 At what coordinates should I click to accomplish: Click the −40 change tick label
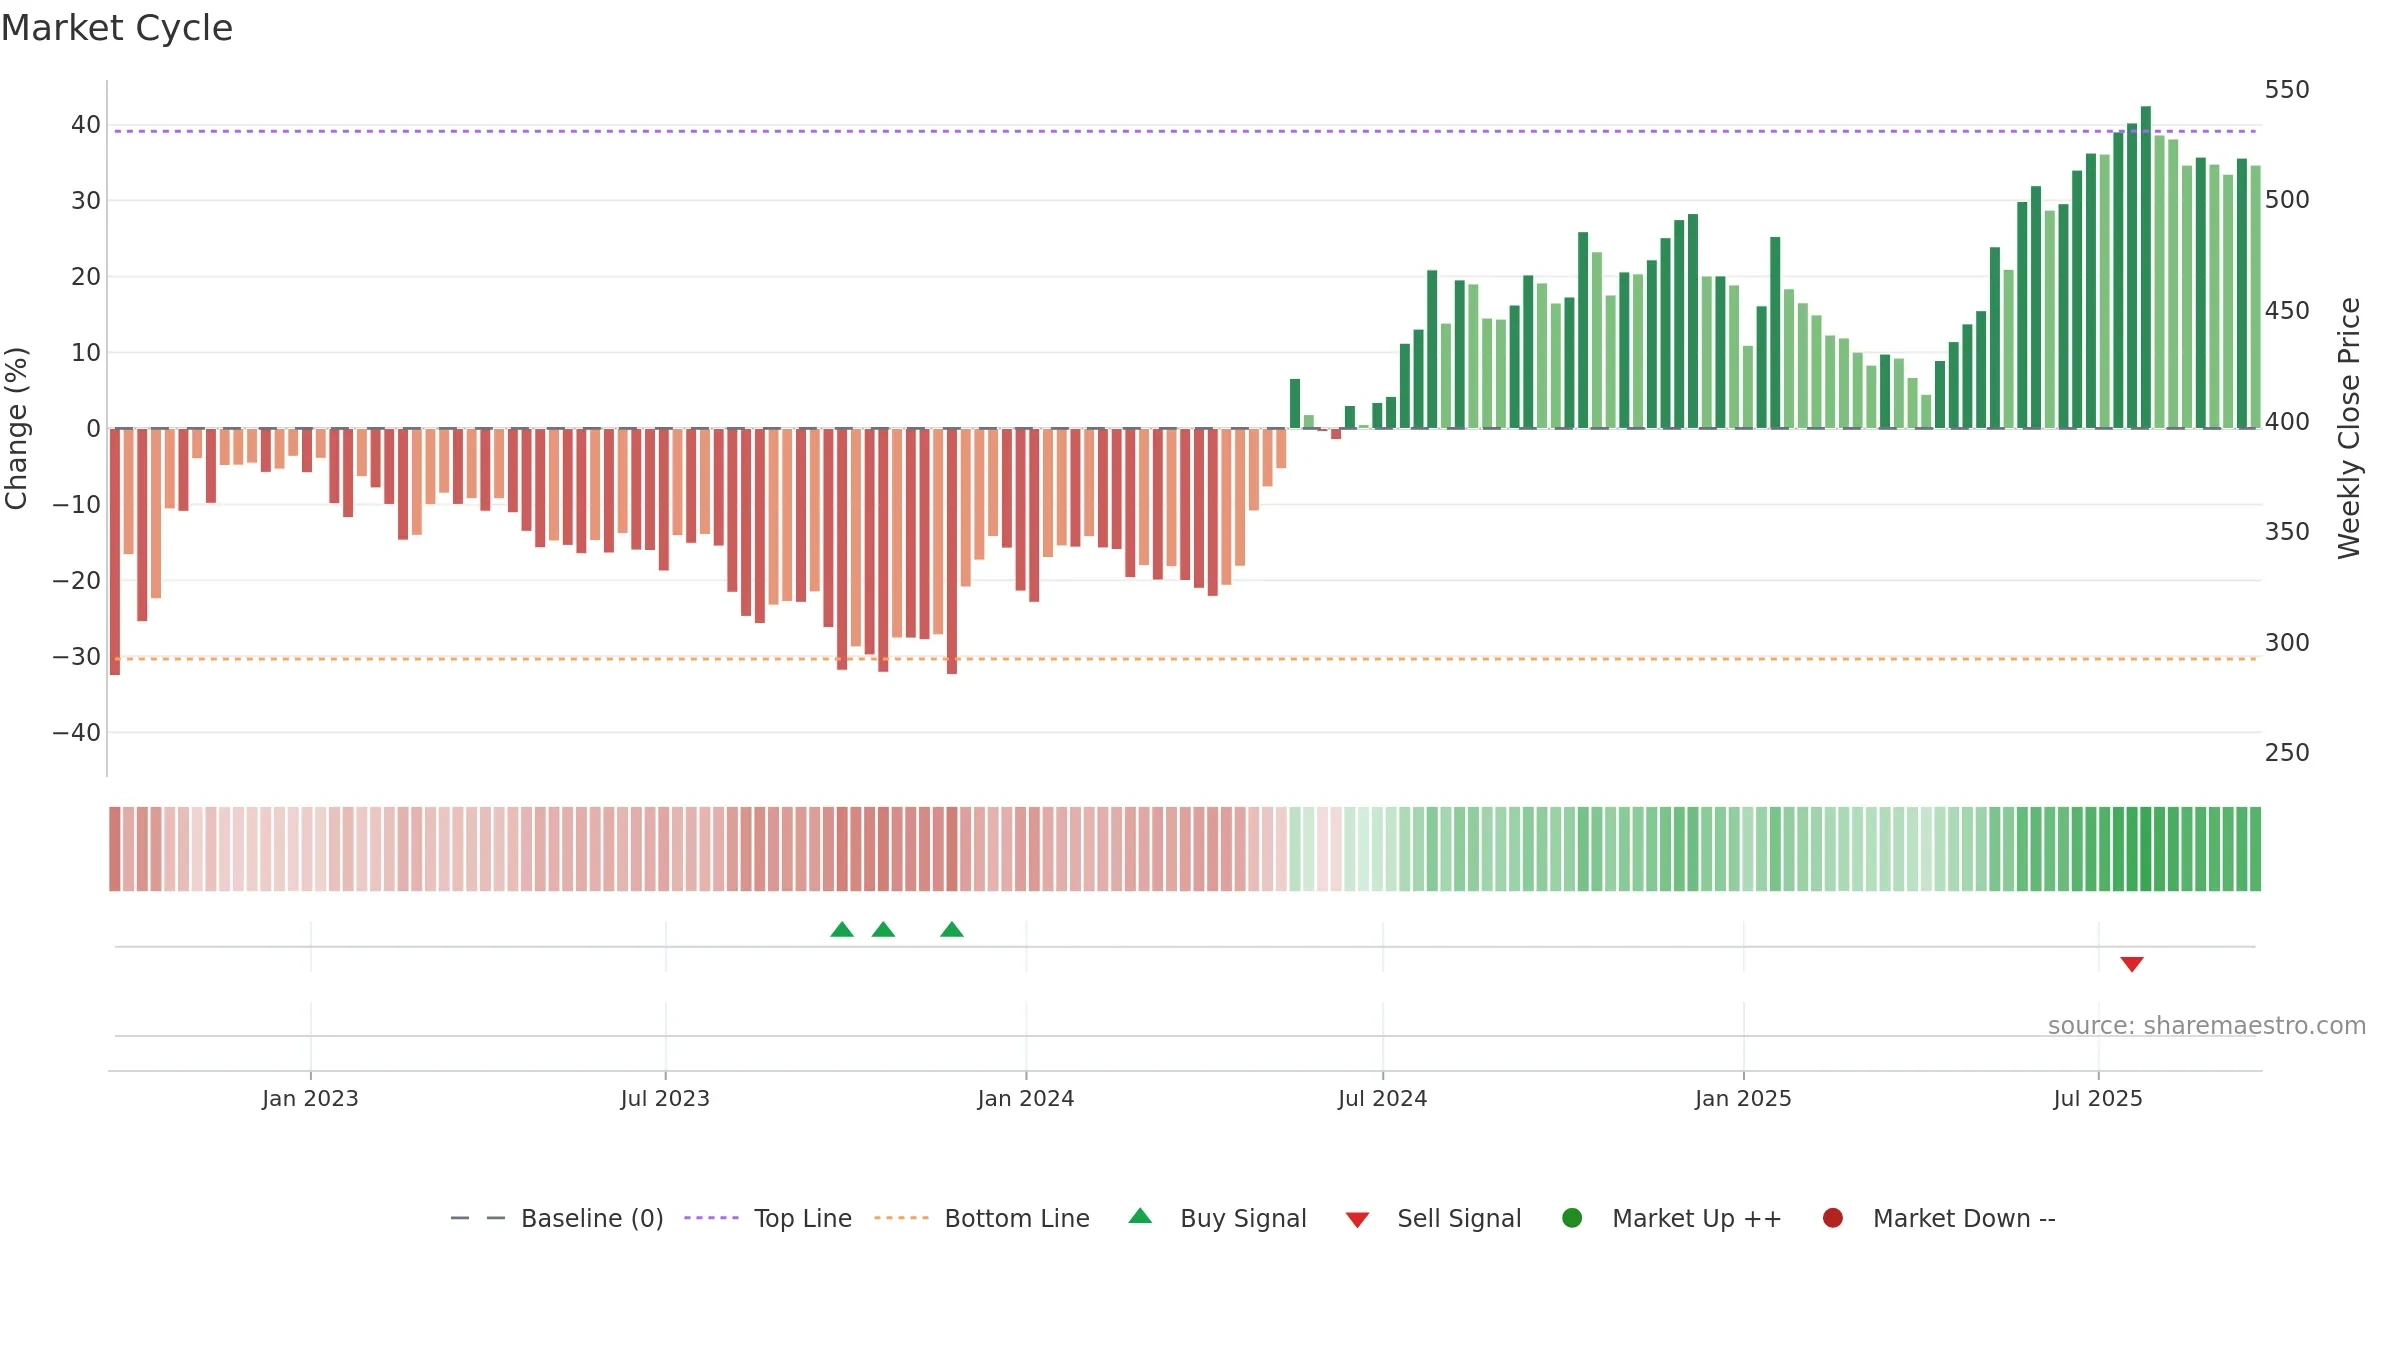tap(77, 733)
